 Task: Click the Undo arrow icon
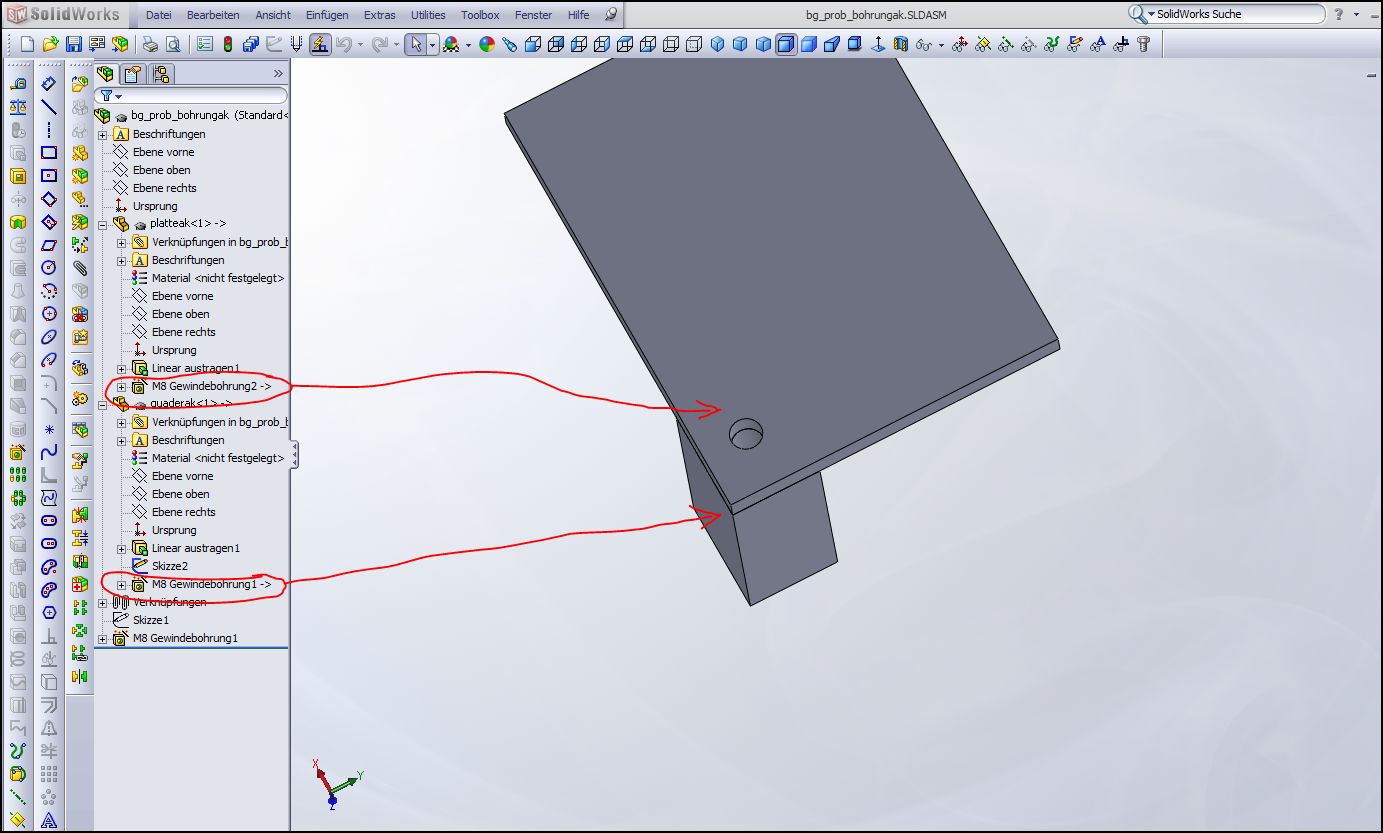(344, 45)
